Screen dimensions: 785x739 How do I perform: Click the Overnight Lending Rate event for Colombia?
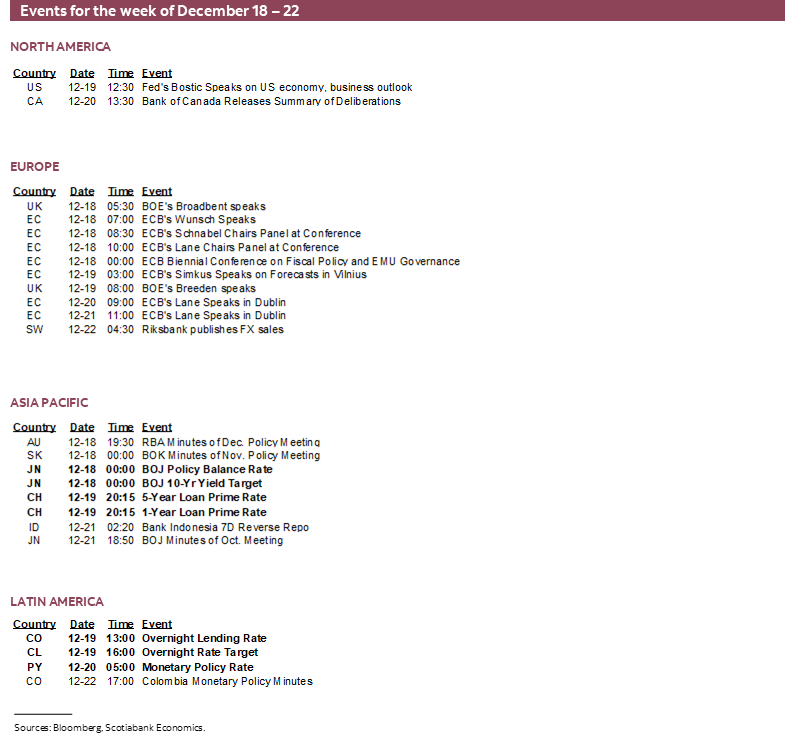click(x=204, y=638)
